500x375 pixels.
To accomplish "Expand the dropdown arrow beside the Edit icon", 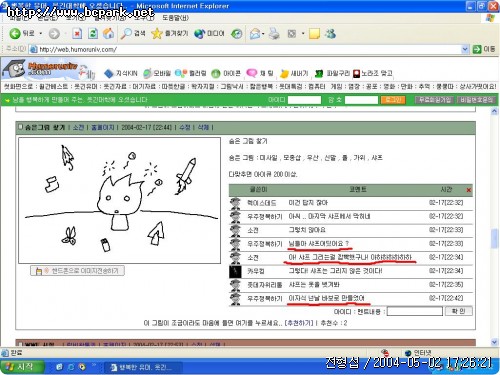I will tap(303, 33).
